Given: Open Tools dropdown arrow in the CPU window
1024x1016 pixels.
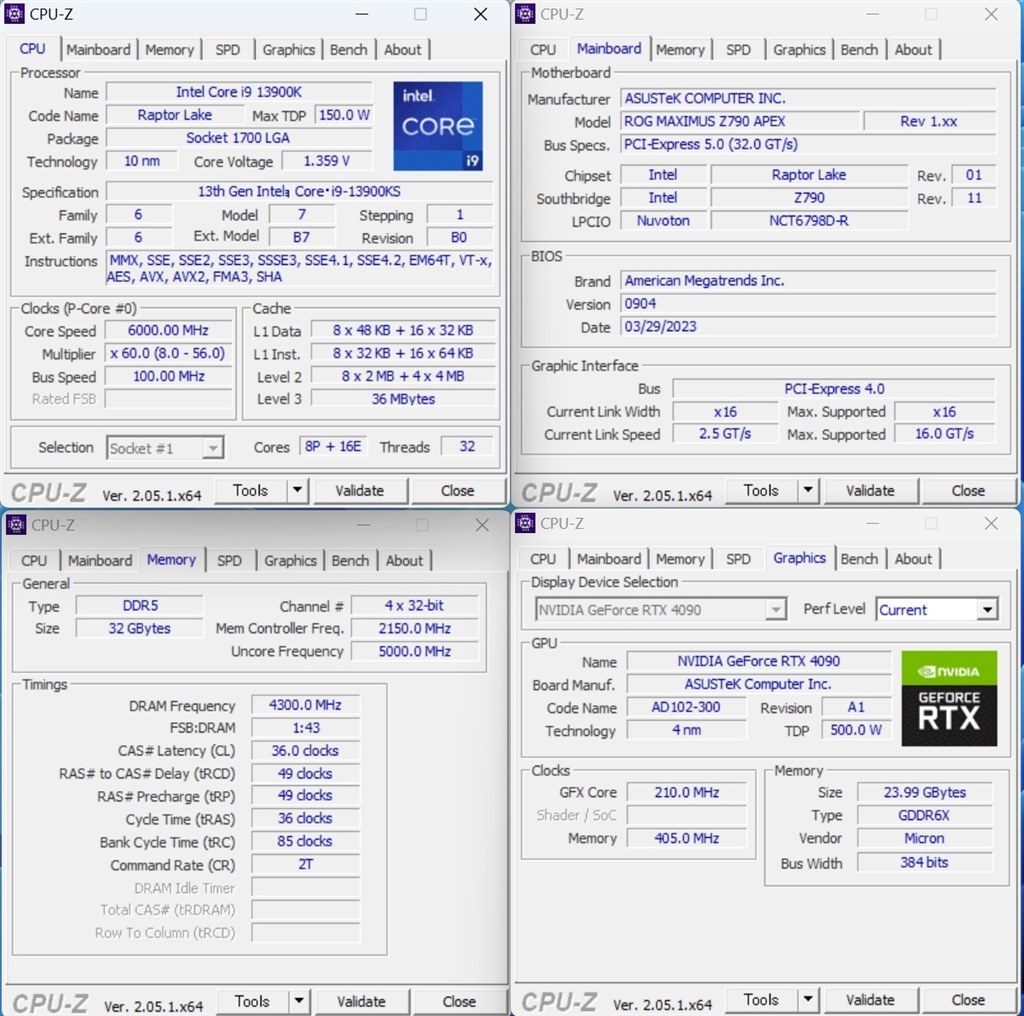Looking at the screenshot, I should pyautogui.click(x=298, y=490).
